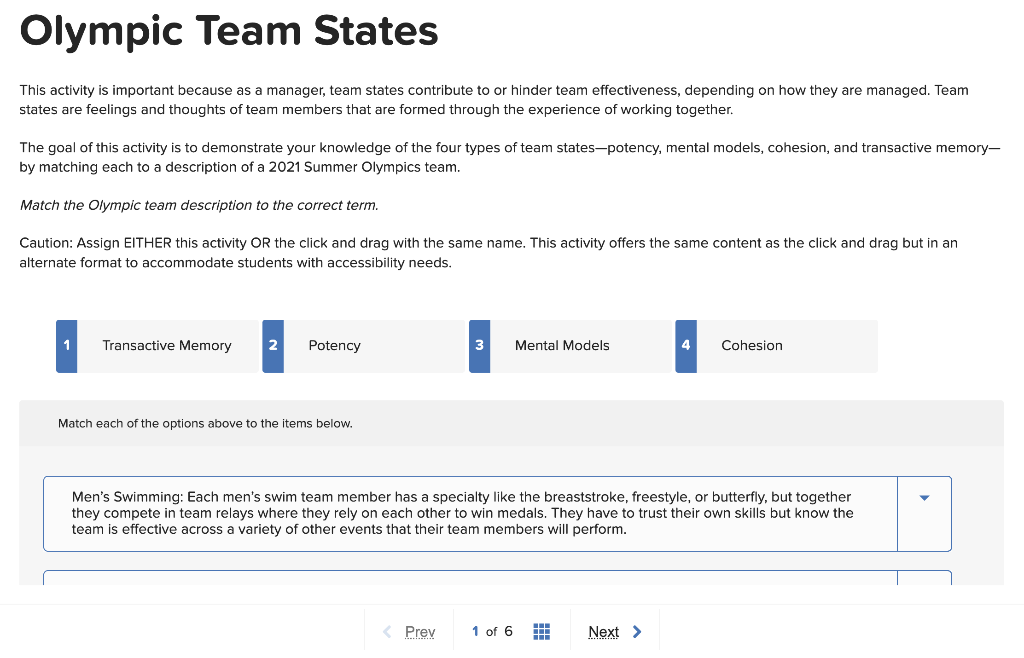1024x658 pixels.
Task: Select the Transactive Memory option tile
Action: coord(166,345)
